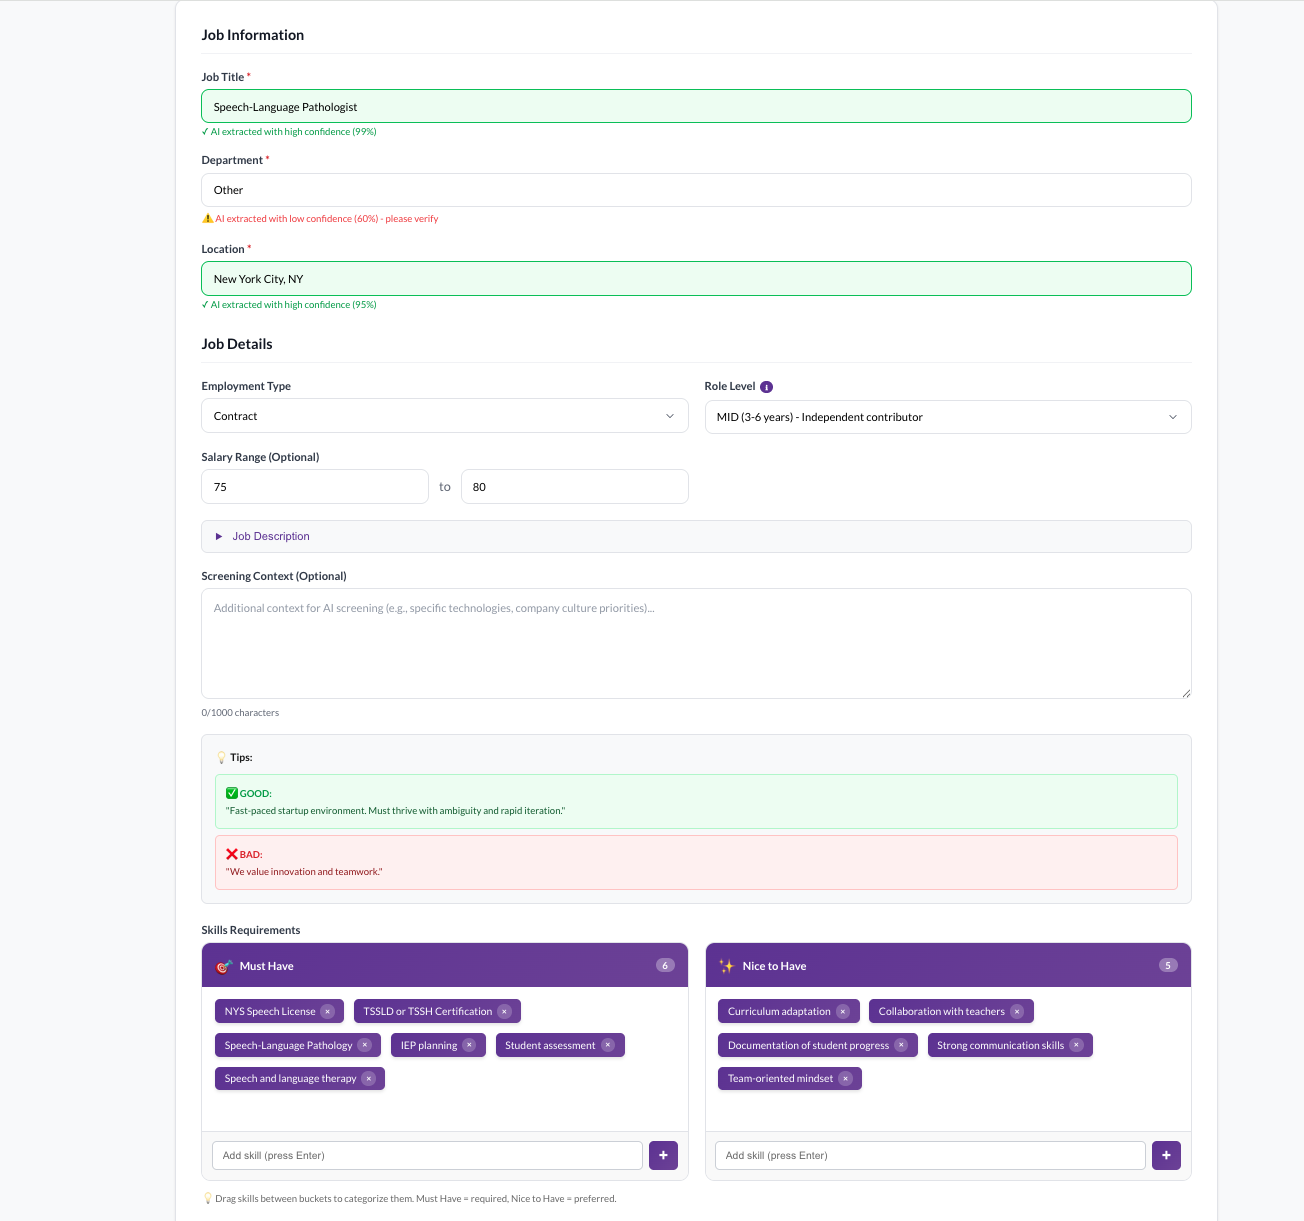Viewport: 1304px width, 1221px height.
Task: Click the Screening Context resize handle
Action: tap(1186, 693)
